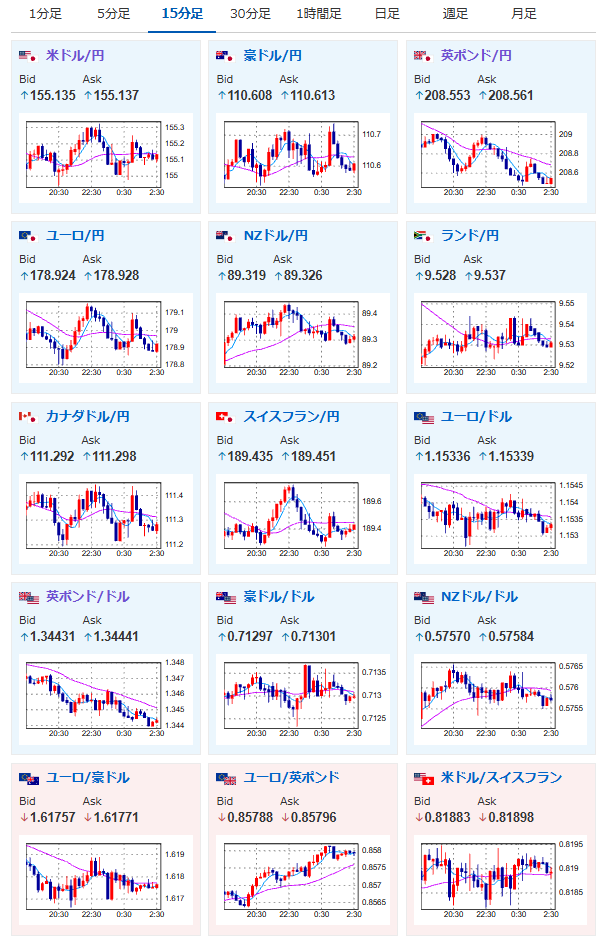605x939 pixels.
Task: Open the ユーロ/英ポンド pair link
Action: pos(291,778)
